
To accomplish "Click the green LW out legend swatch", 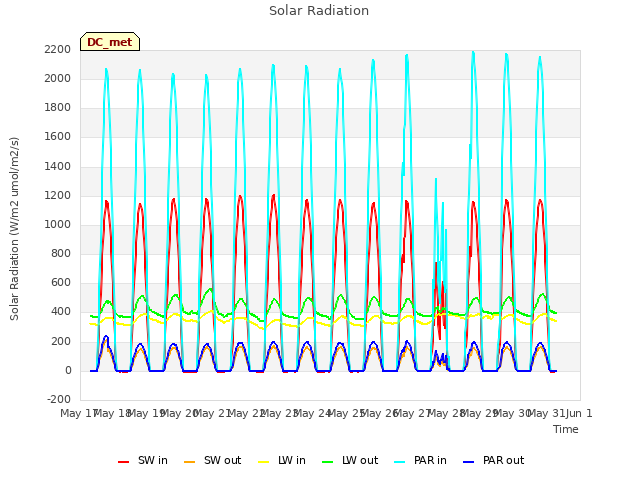I will point(327,462).
